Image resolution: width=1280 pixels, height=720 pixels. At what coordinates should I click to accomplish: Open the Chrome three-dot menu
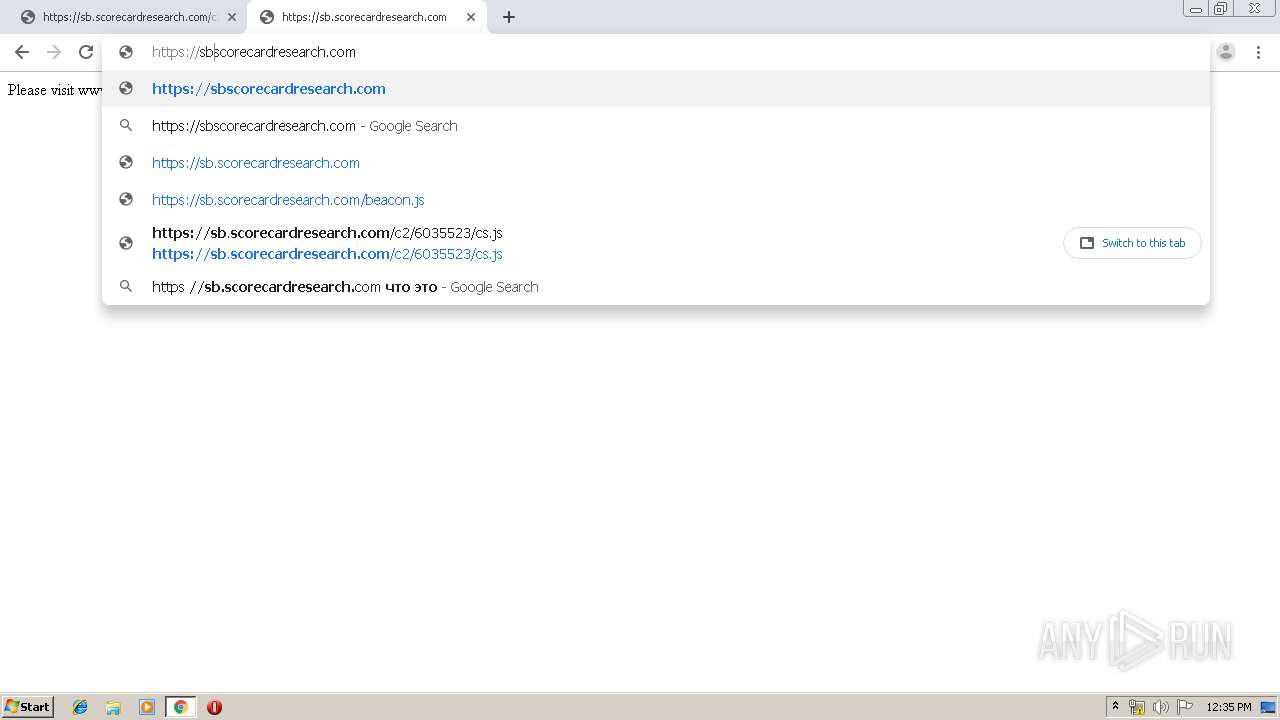point(1258,52)
